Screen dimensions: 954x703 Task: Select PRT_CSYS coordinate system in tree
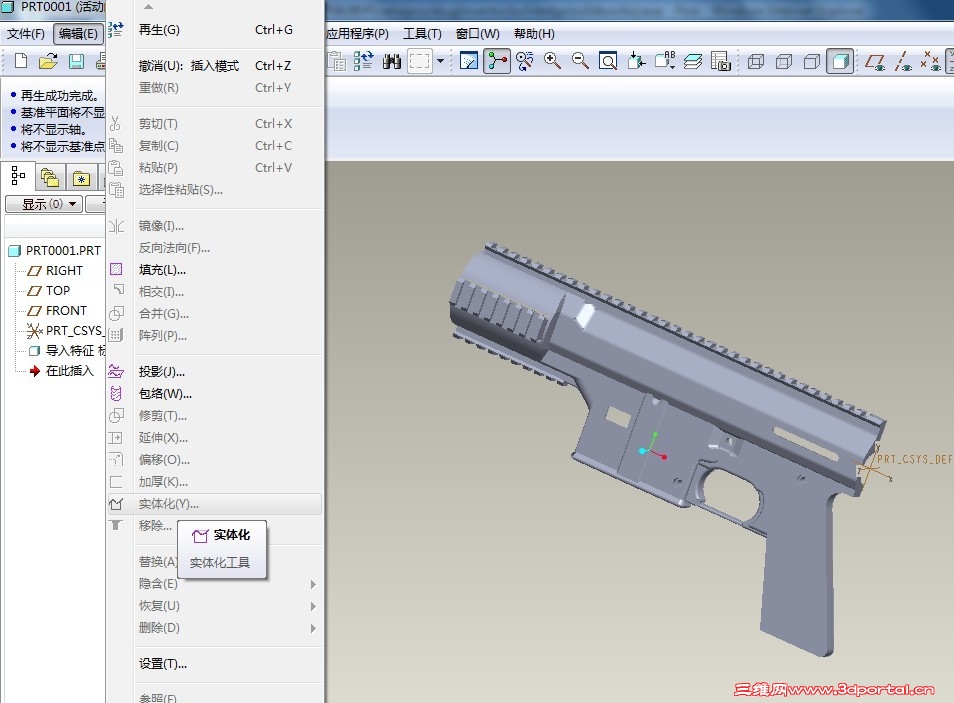pos(64,331)
